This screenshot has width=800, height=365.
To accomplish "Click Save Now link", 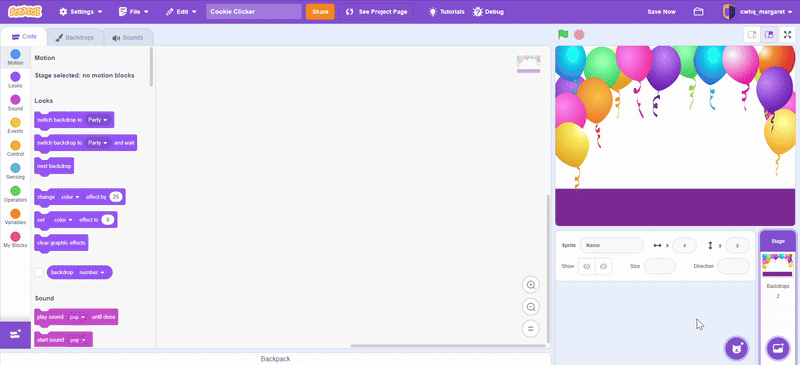I will point(661,11).
